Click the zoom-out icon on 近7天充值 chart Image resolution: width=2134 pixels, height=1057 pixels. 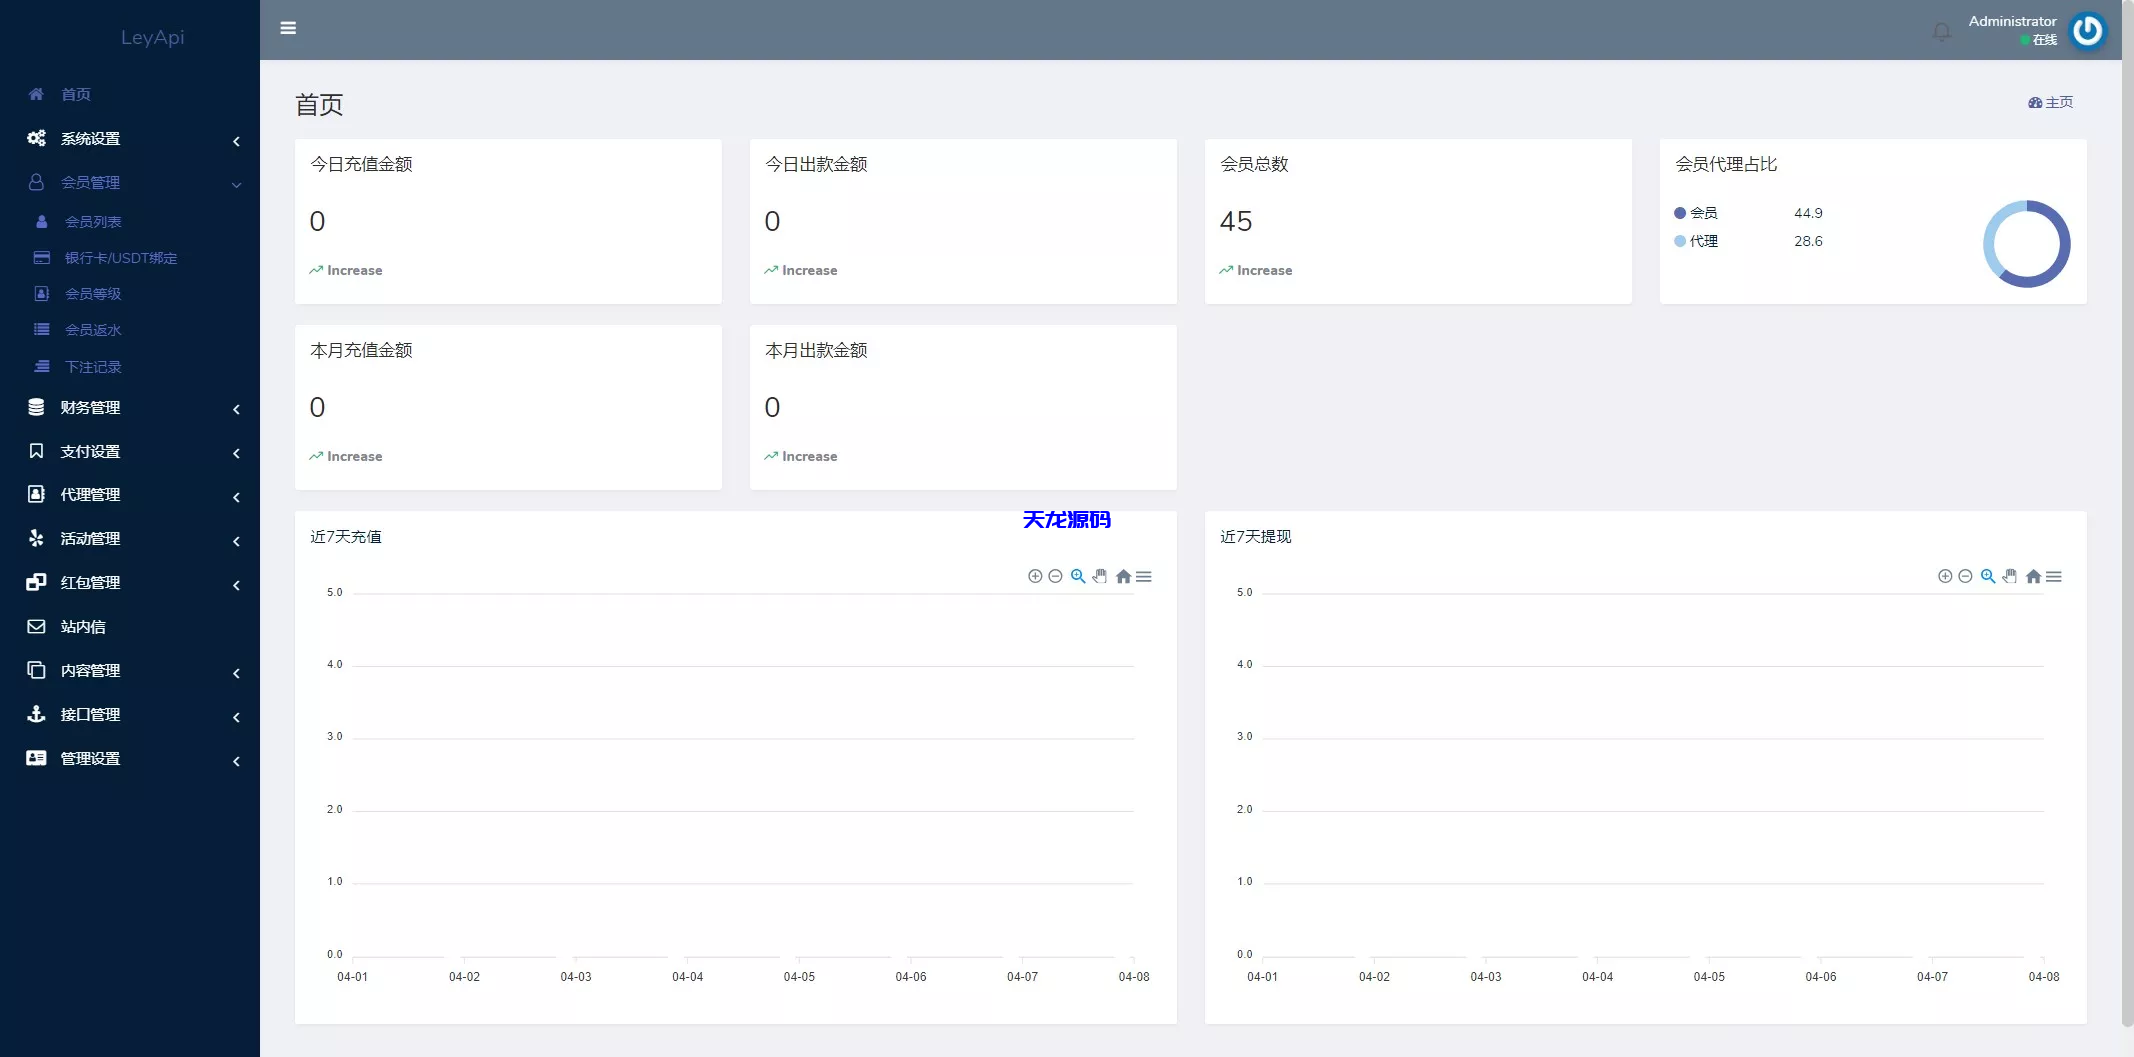coord(1056,576)
